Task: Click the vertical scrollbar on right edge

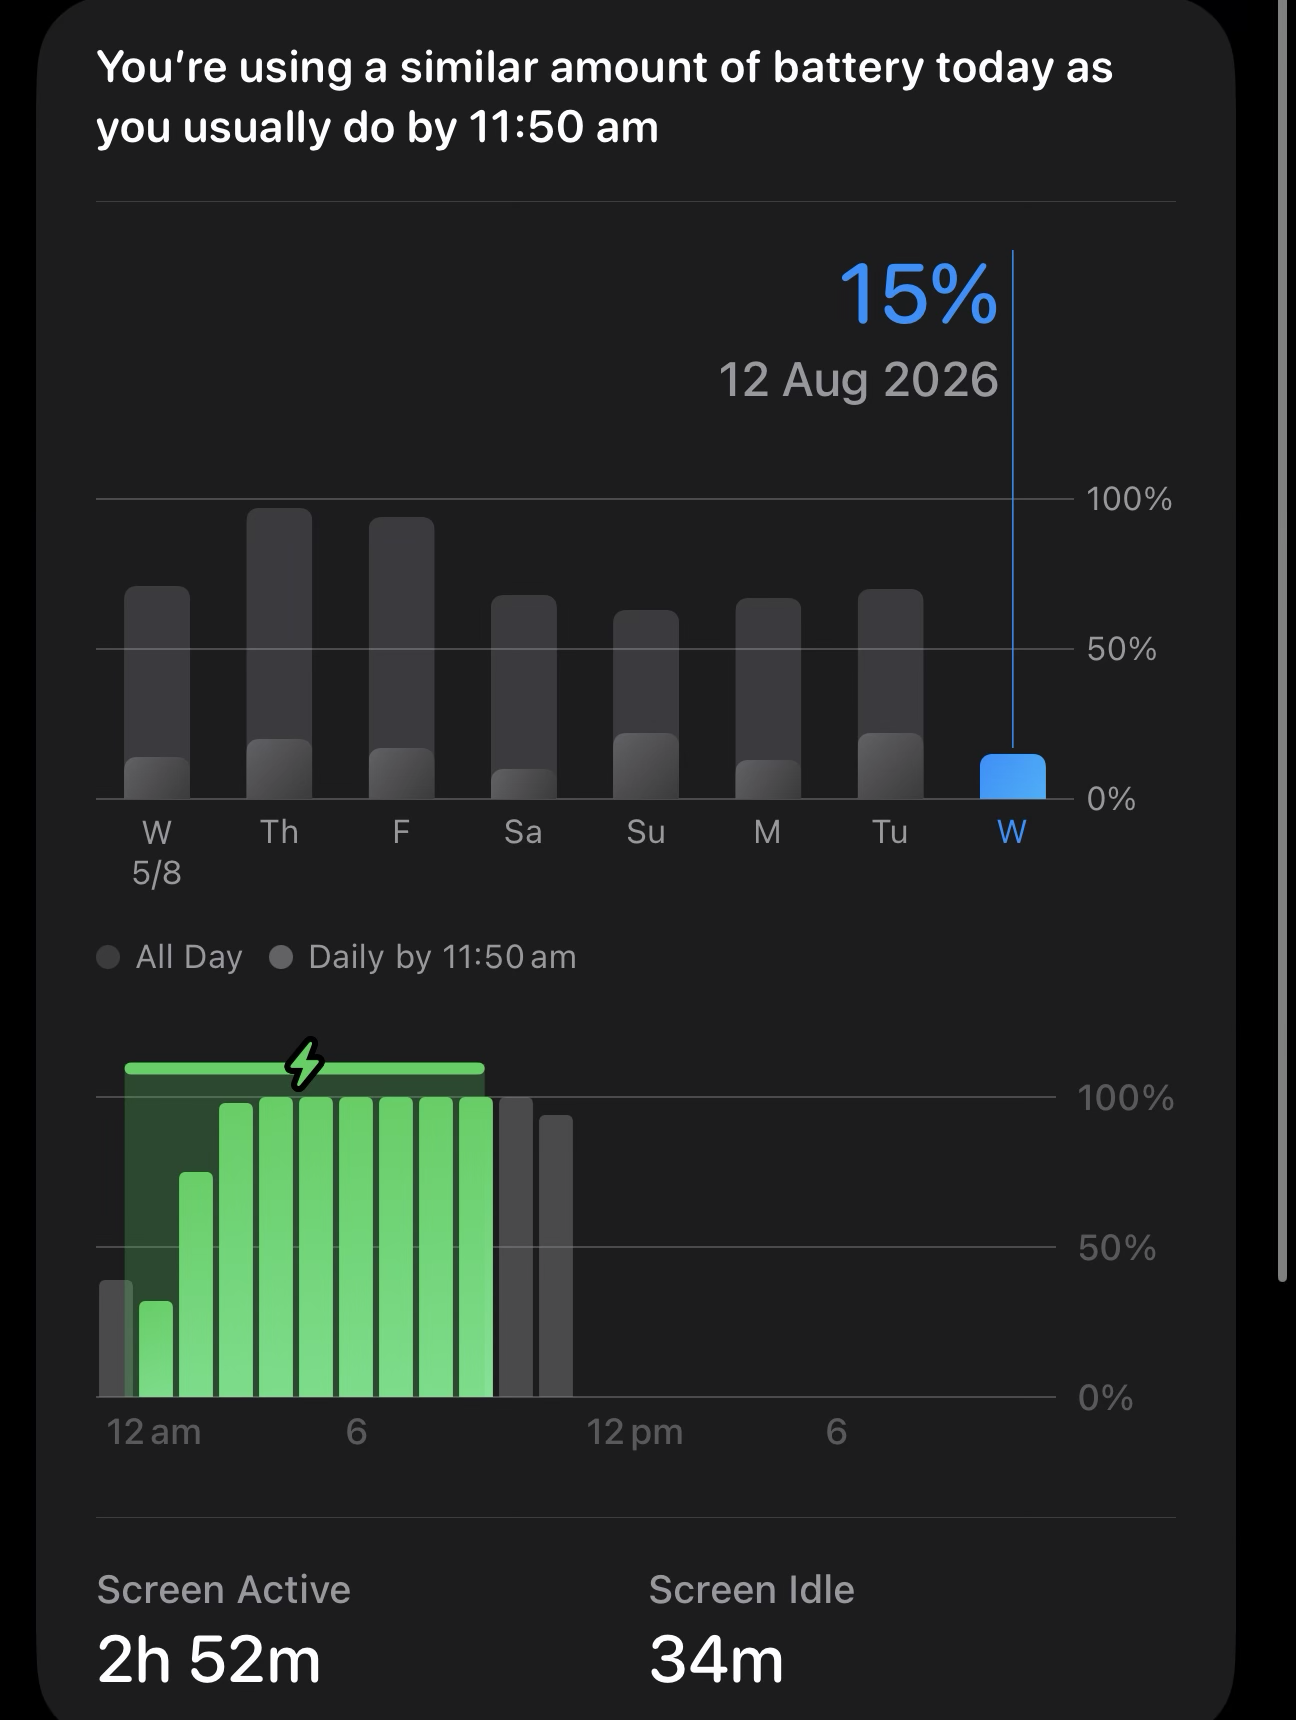Action: 1283,640
